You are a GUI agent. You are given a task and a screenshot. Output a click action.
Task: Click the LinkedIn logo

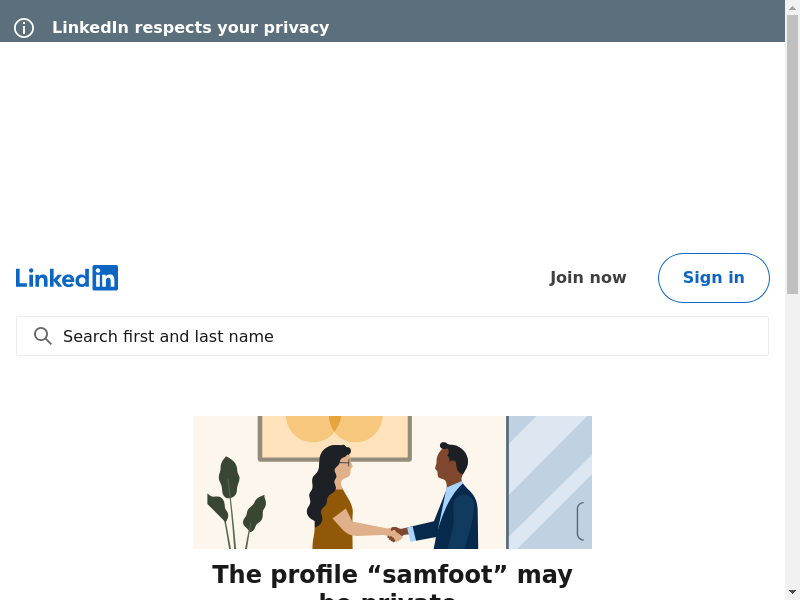pos(67,278)
